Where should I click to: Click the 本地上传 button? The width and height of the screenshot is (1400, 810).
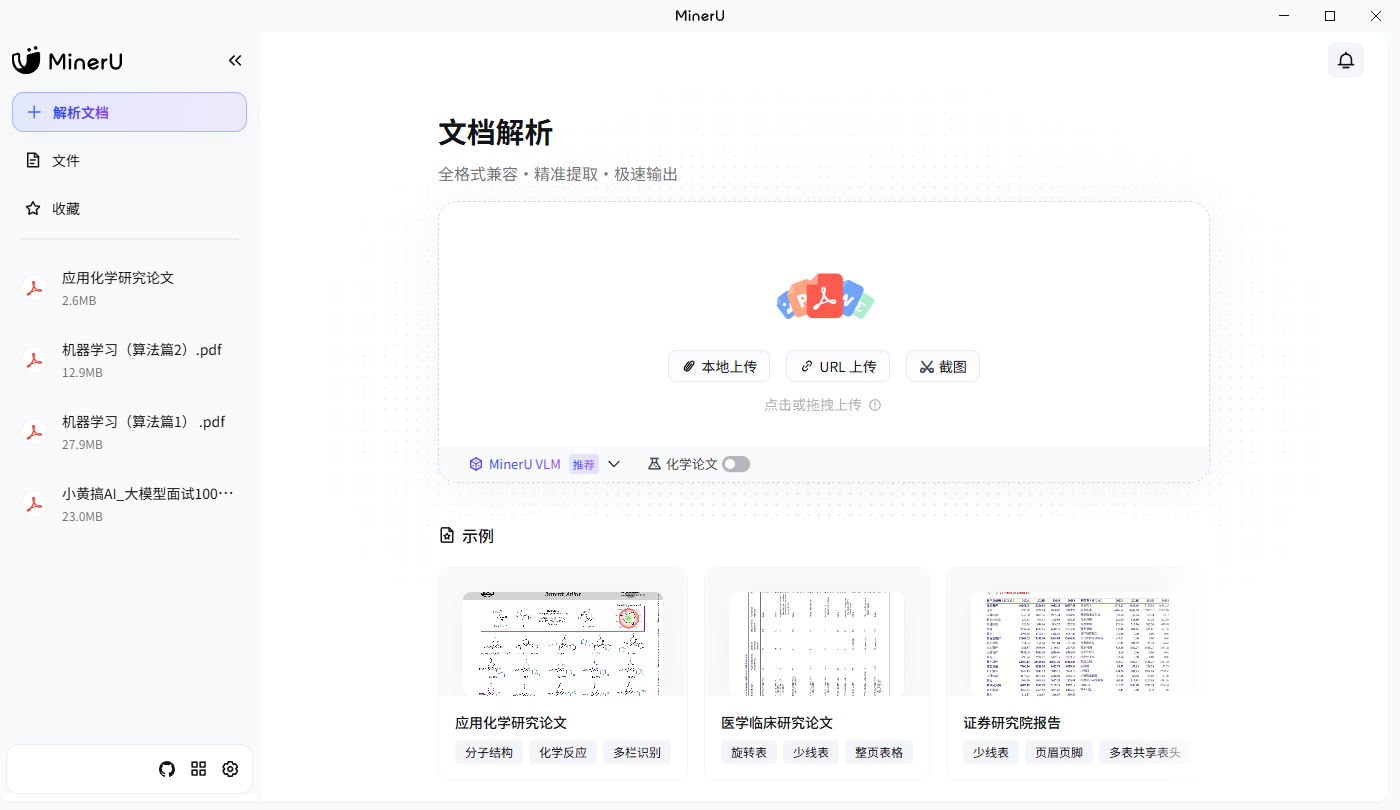point(719,366)
